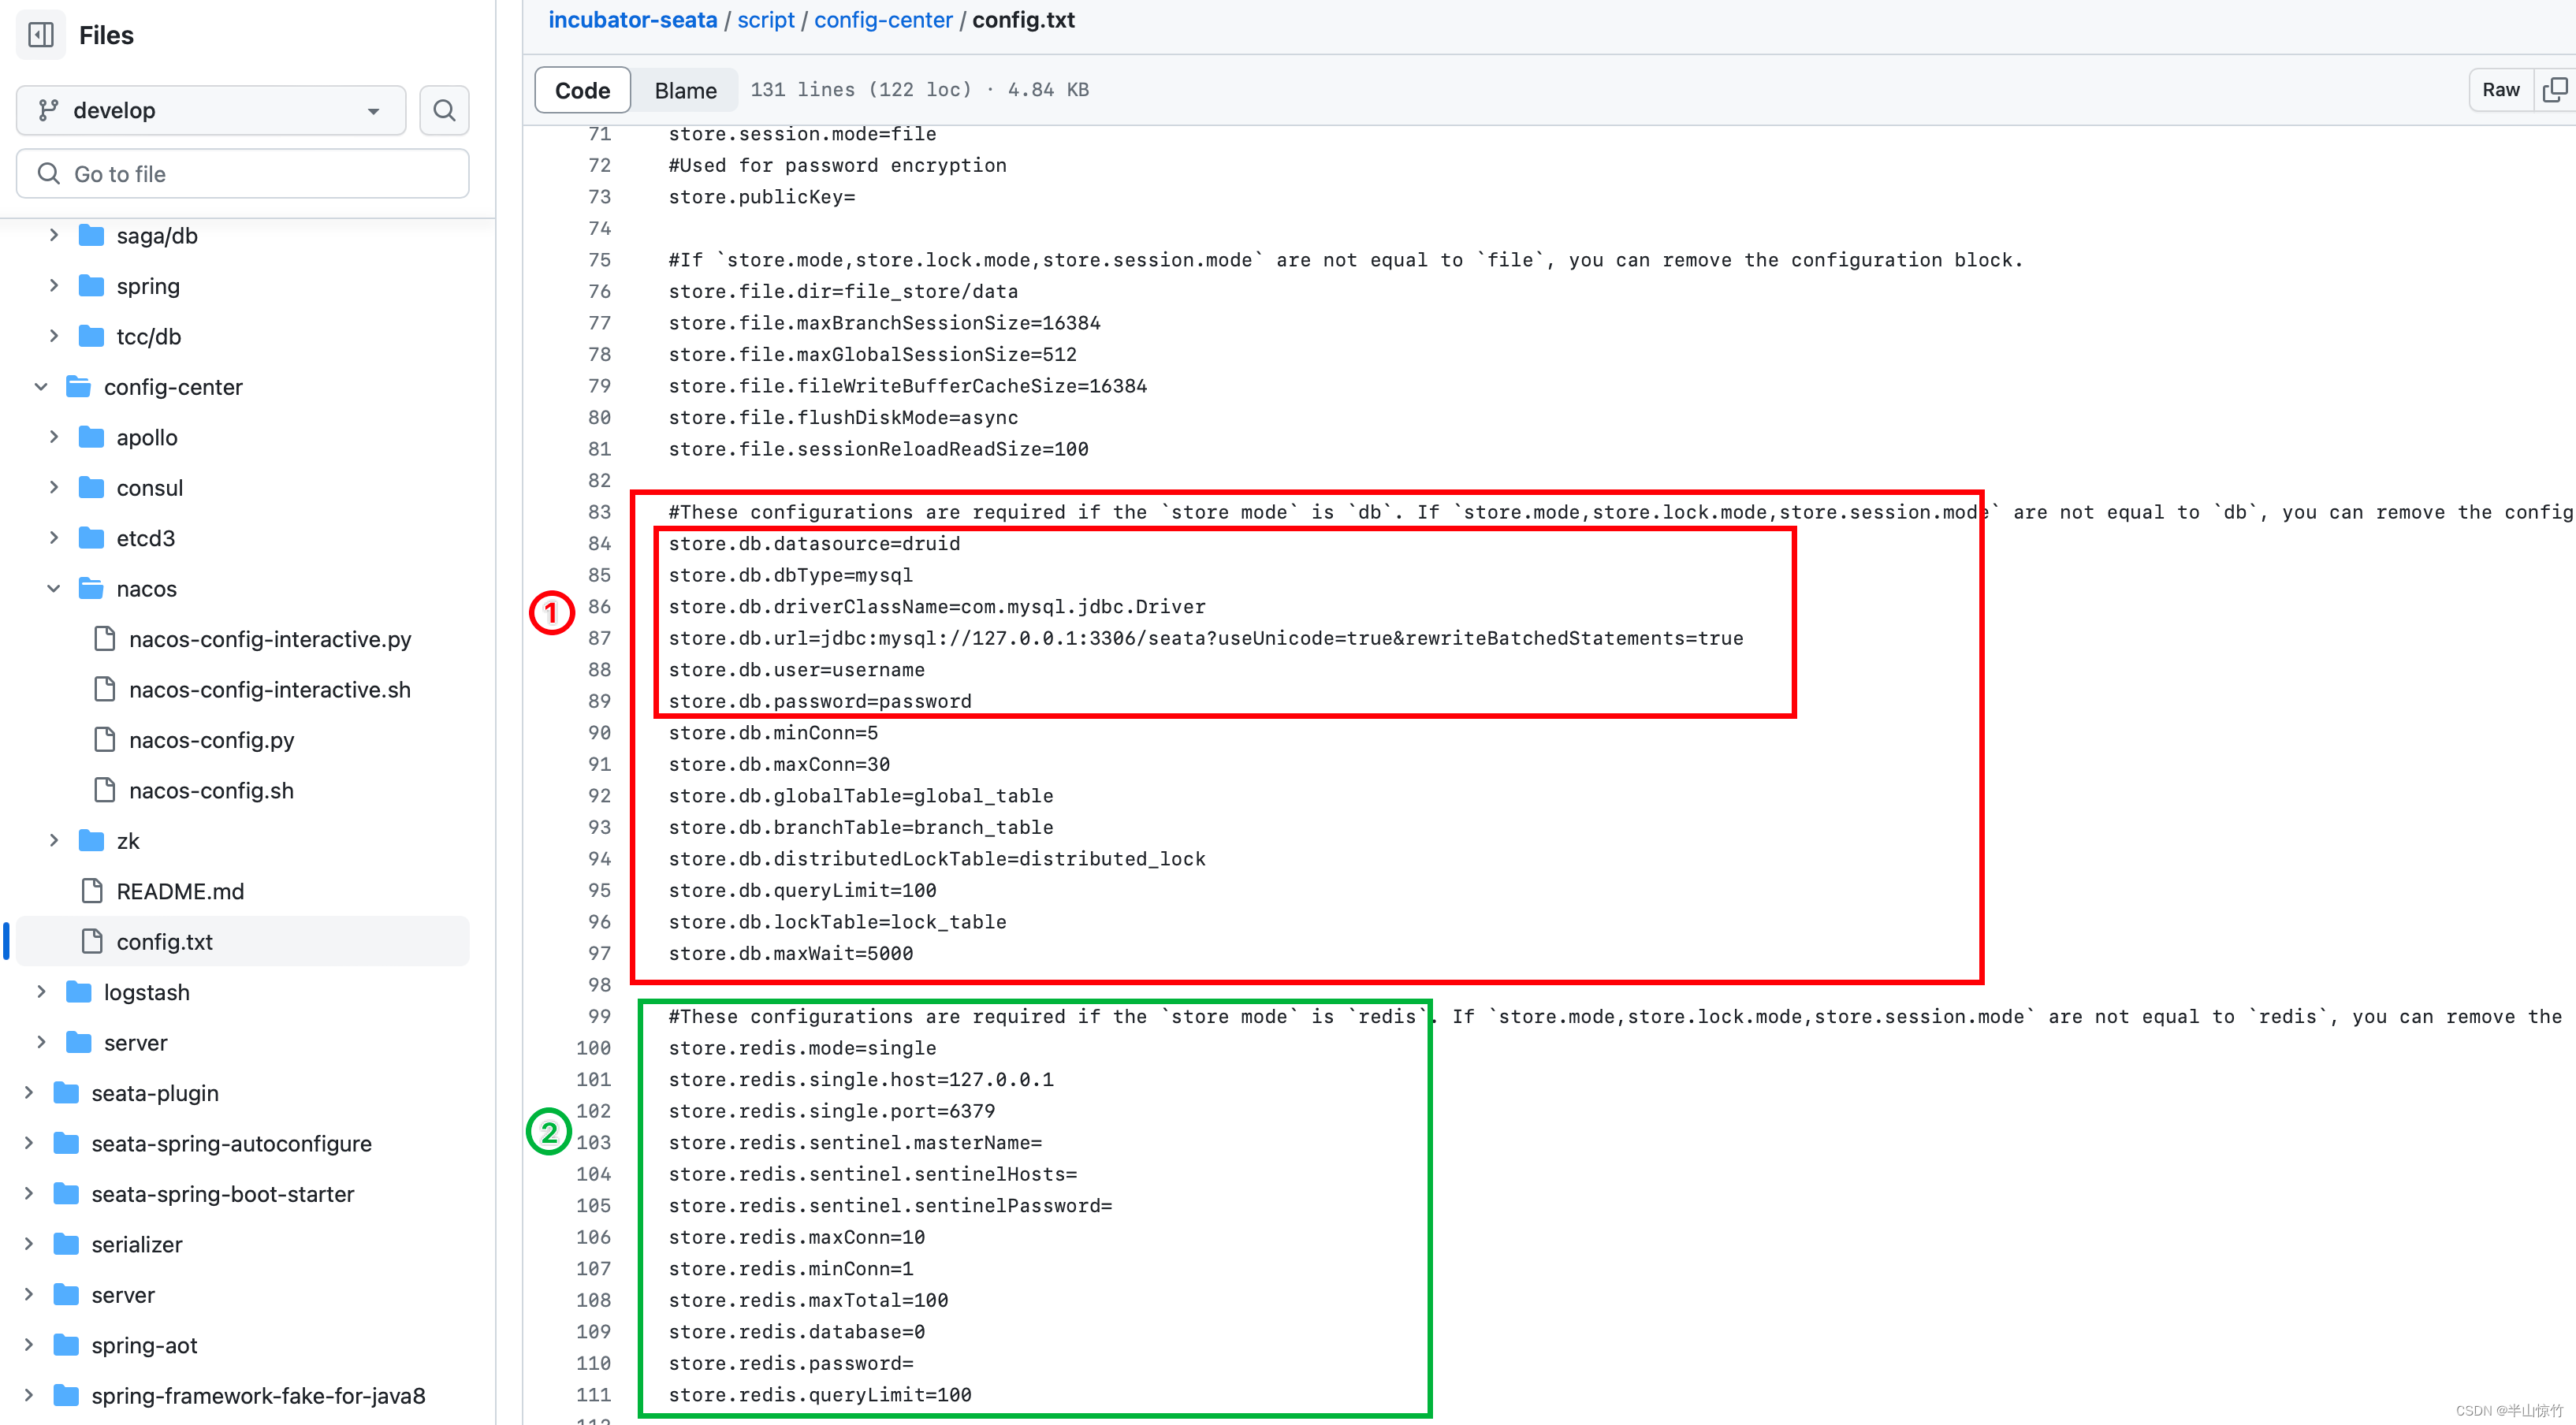Click the text store.session.mode=file

click(x=802, y=134)
